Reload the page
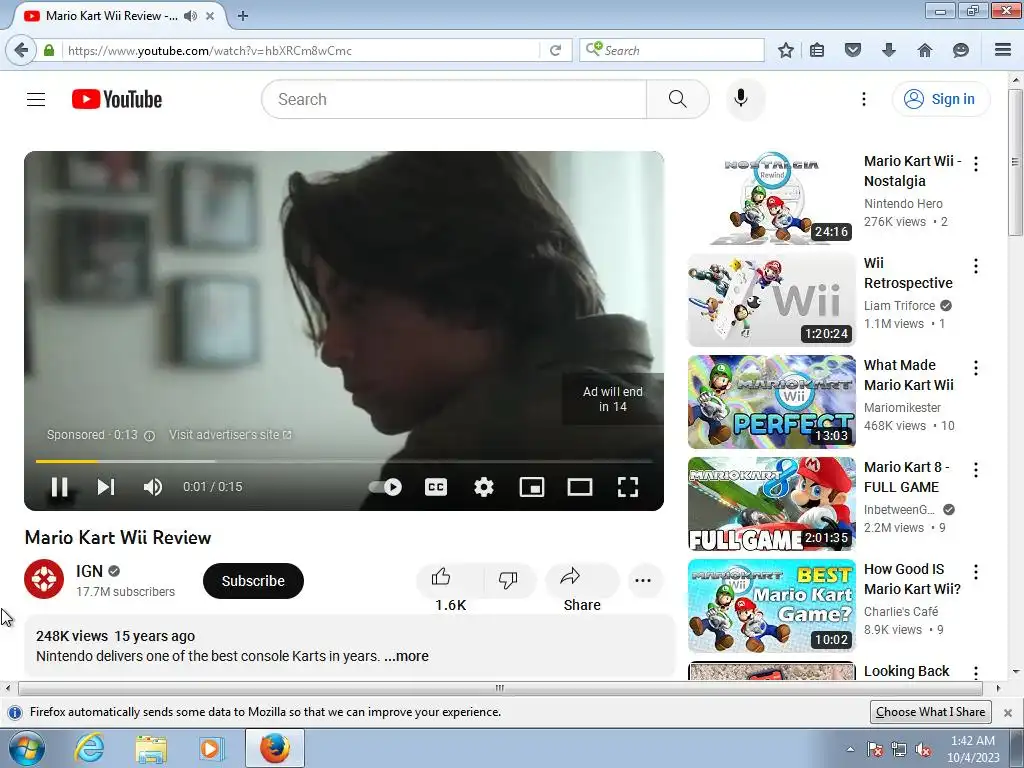The height and width of the screenshot is (768, 1024). click(x=555, y=50)
